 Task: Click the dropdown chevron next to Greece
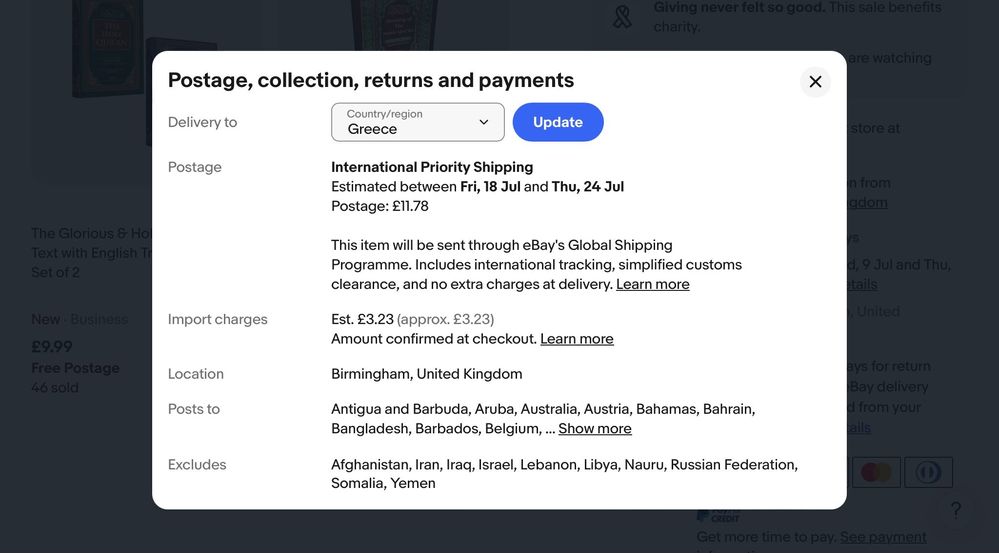click(x=484, y=122)
